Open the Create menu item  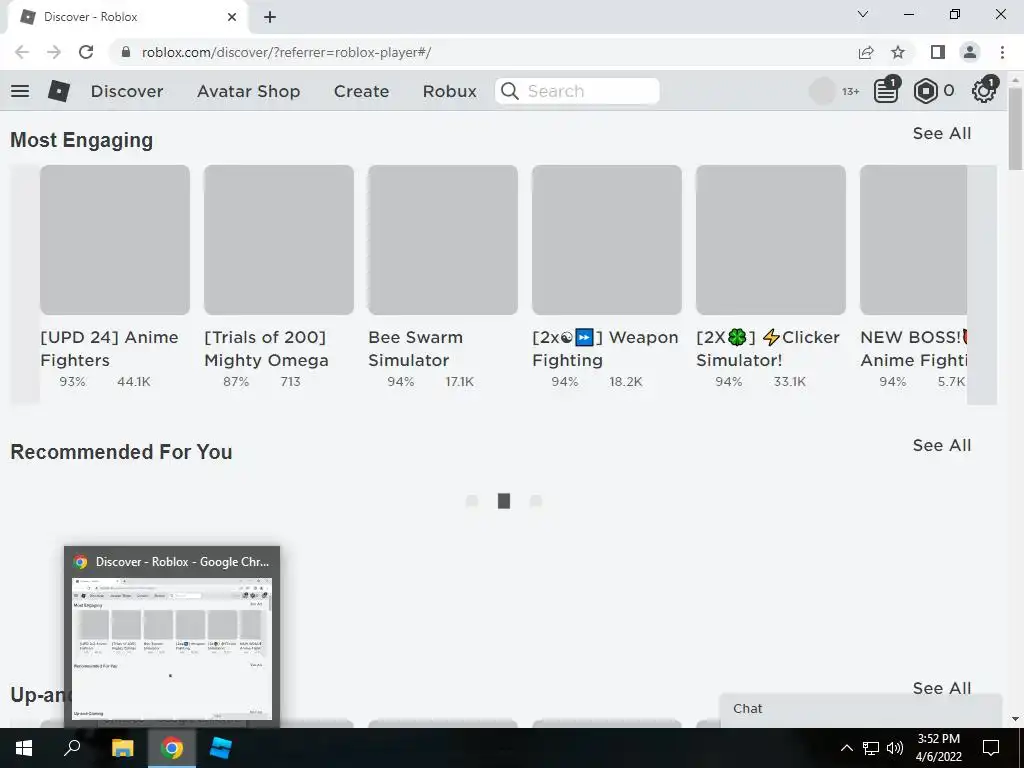pyautogui.click(x=361, y=91)
